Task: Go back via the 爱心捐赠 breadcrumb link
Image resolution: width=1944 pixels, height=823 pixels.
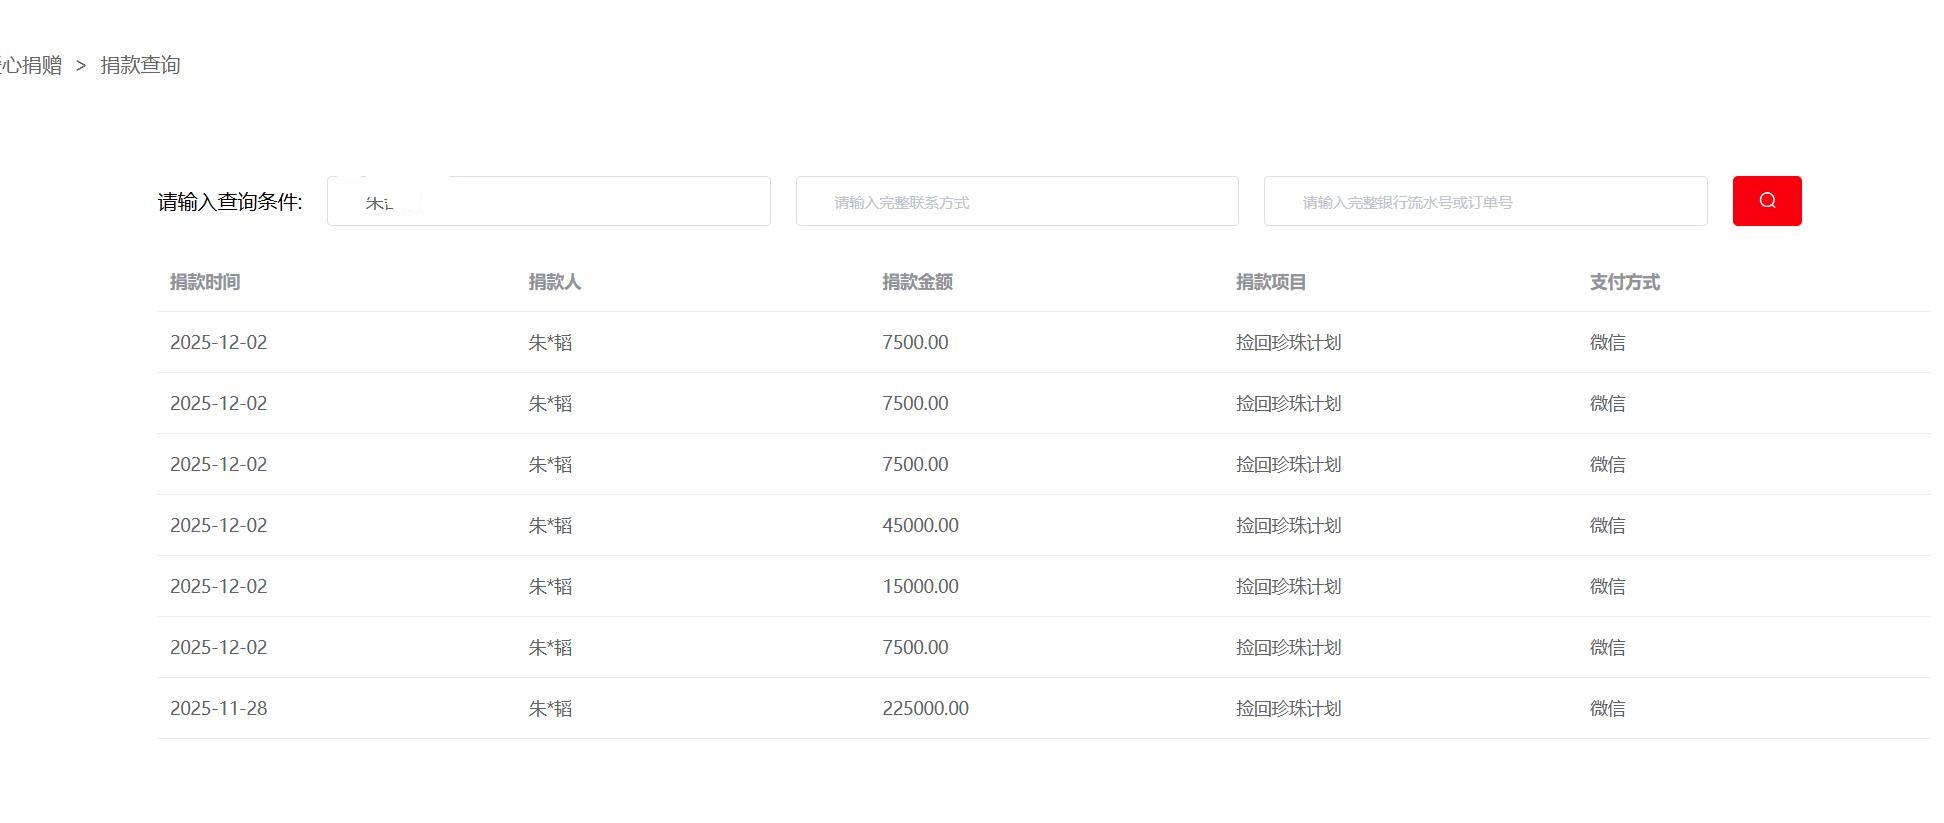Action: coord(32,66)
